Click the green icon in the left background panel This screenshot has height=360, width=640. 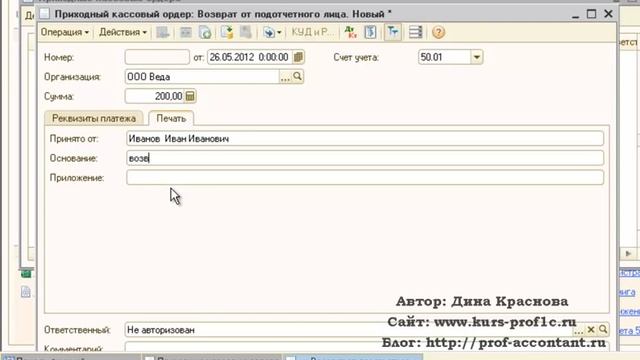[26, 274]
